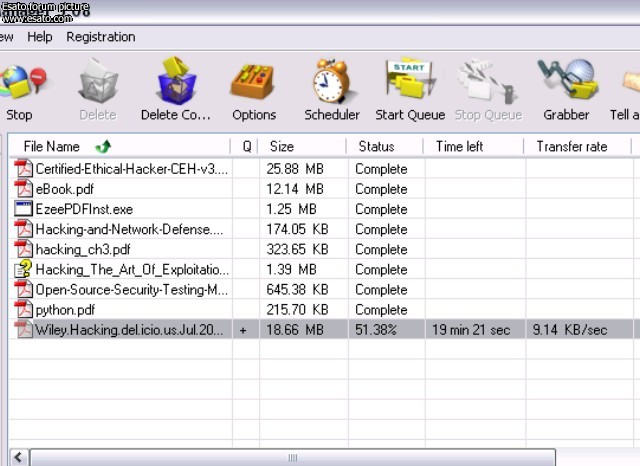This screenshot has width=640, height=466.
Task: Sort by Time left column header
Action: coord(474,146)
